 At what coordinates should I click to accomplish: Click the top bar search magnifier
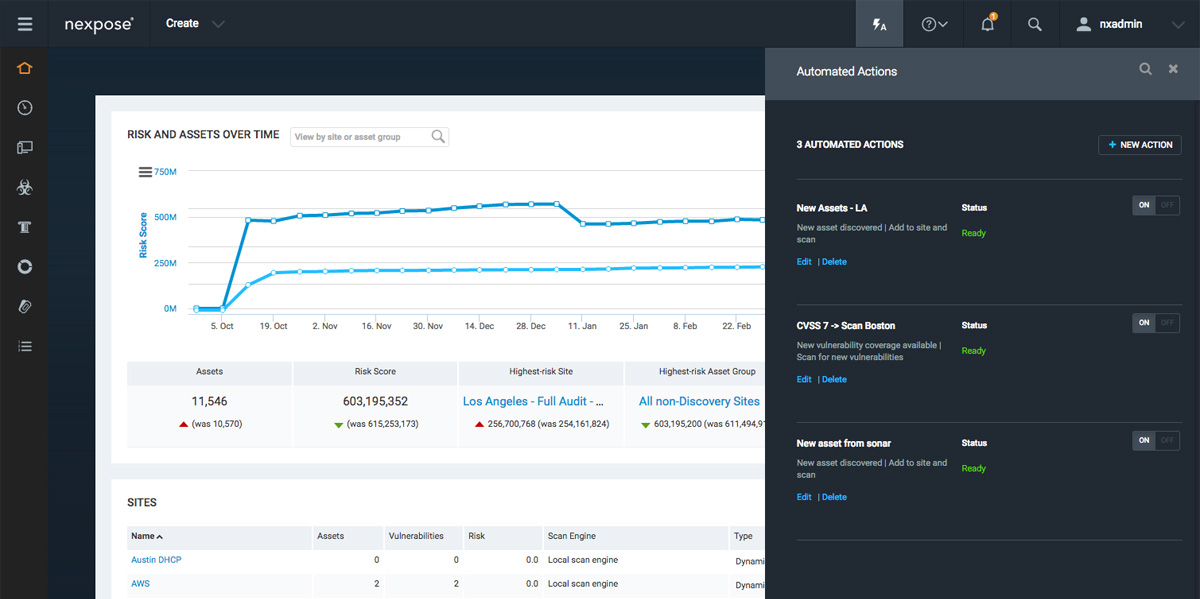pos(1035,24)
